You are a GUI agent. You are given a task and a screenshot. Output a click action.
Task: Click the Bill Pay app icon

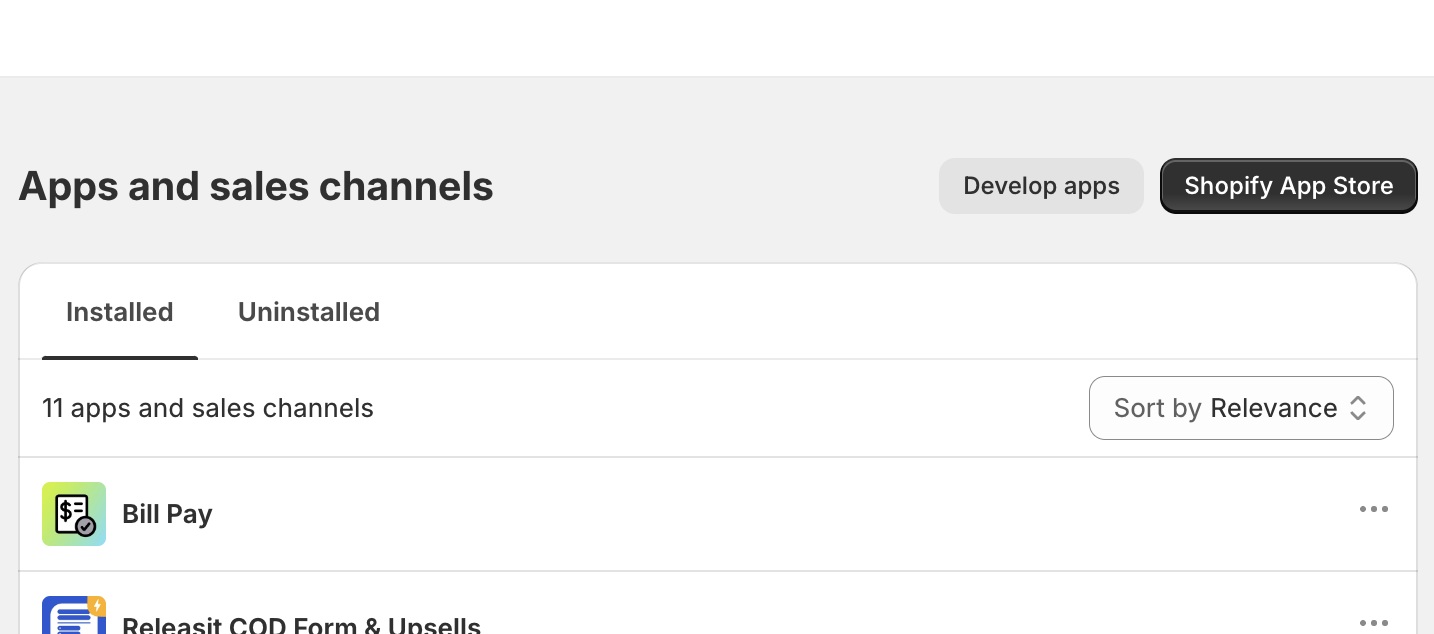pos(74,514)
